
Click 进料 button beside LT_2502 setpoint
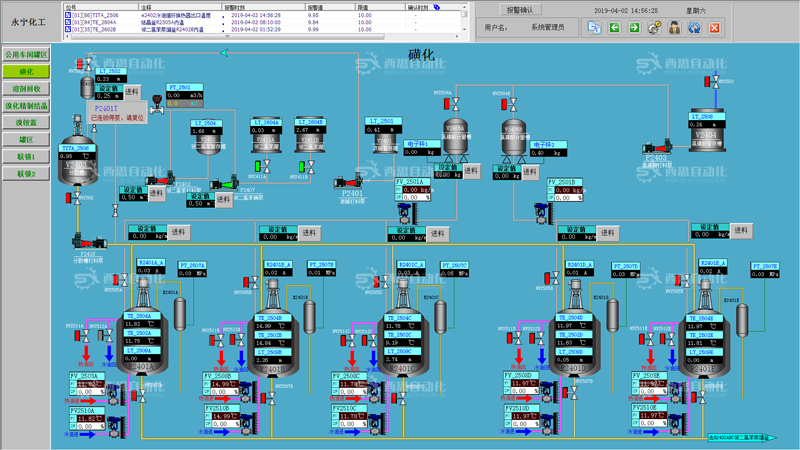pos(132,92)
